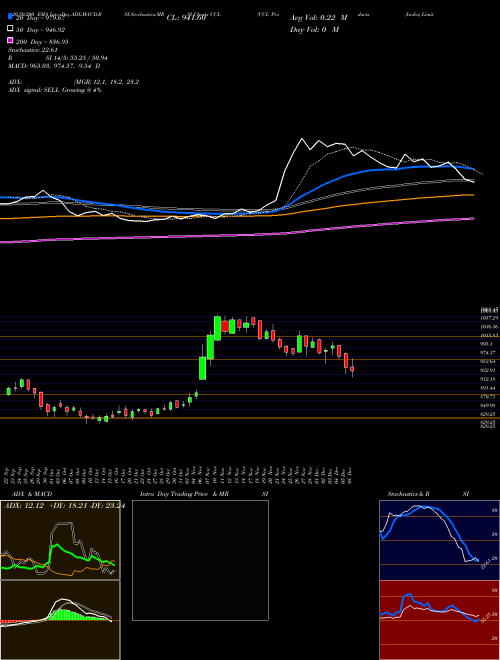Viewport: 500px width, 660px height.
Task: Click the 'Day Vol: 0 M' label
Action: [x=314, y=29]
